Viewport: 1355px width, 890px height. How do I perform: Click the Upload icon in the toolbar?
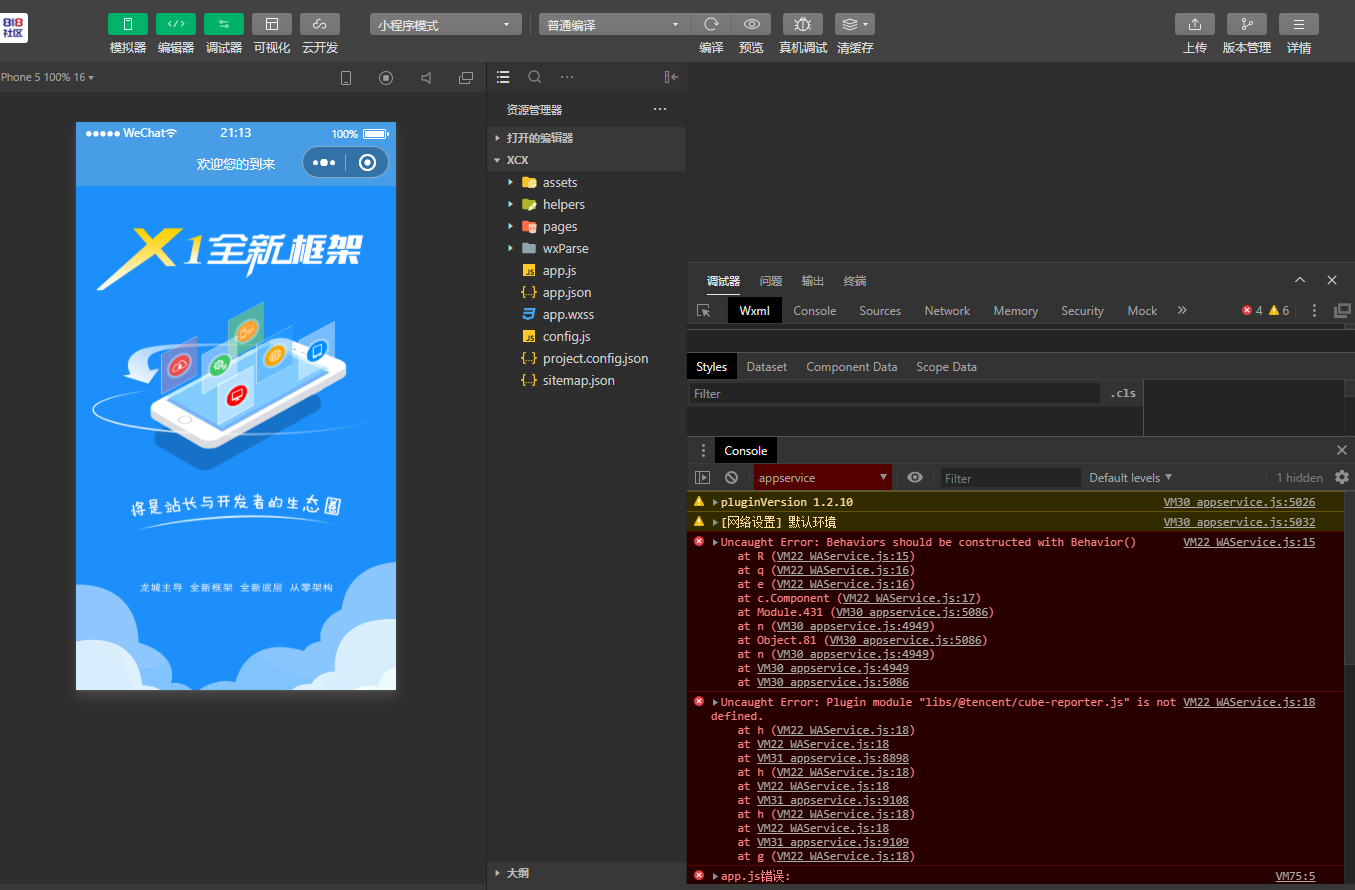[1194, 24]
